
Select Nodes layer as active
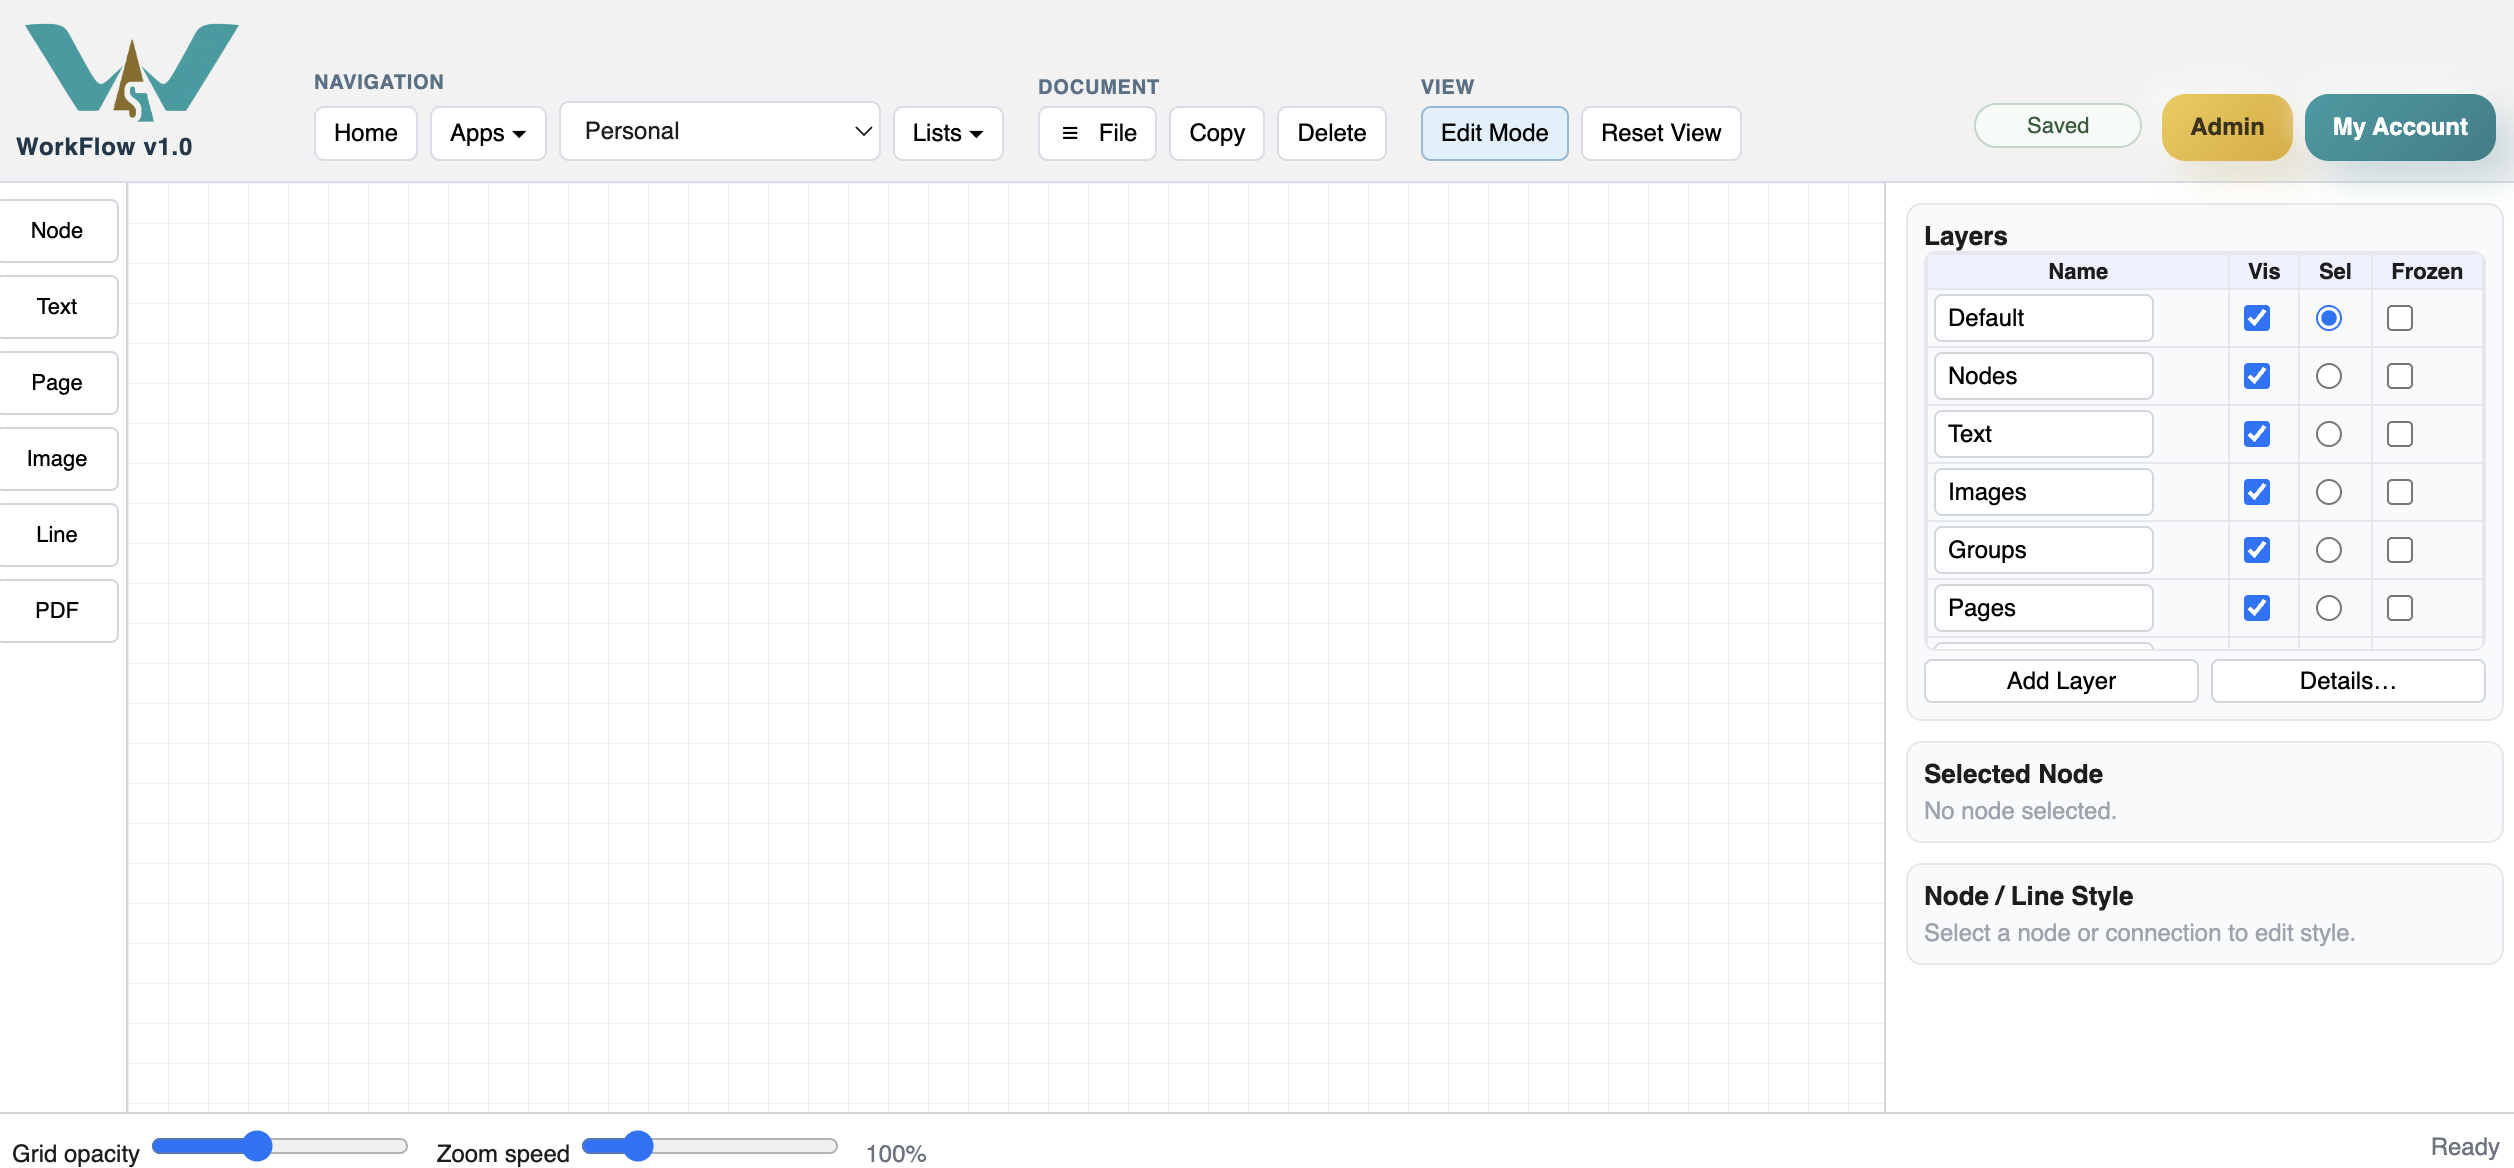2329,376
